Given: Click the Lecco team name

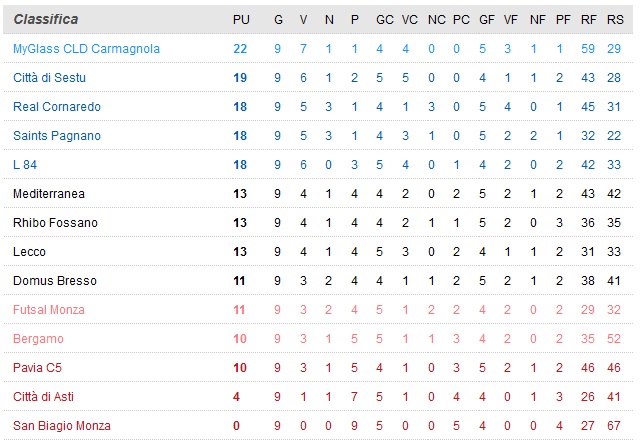Looking at the screenshot, I should 30,252.
